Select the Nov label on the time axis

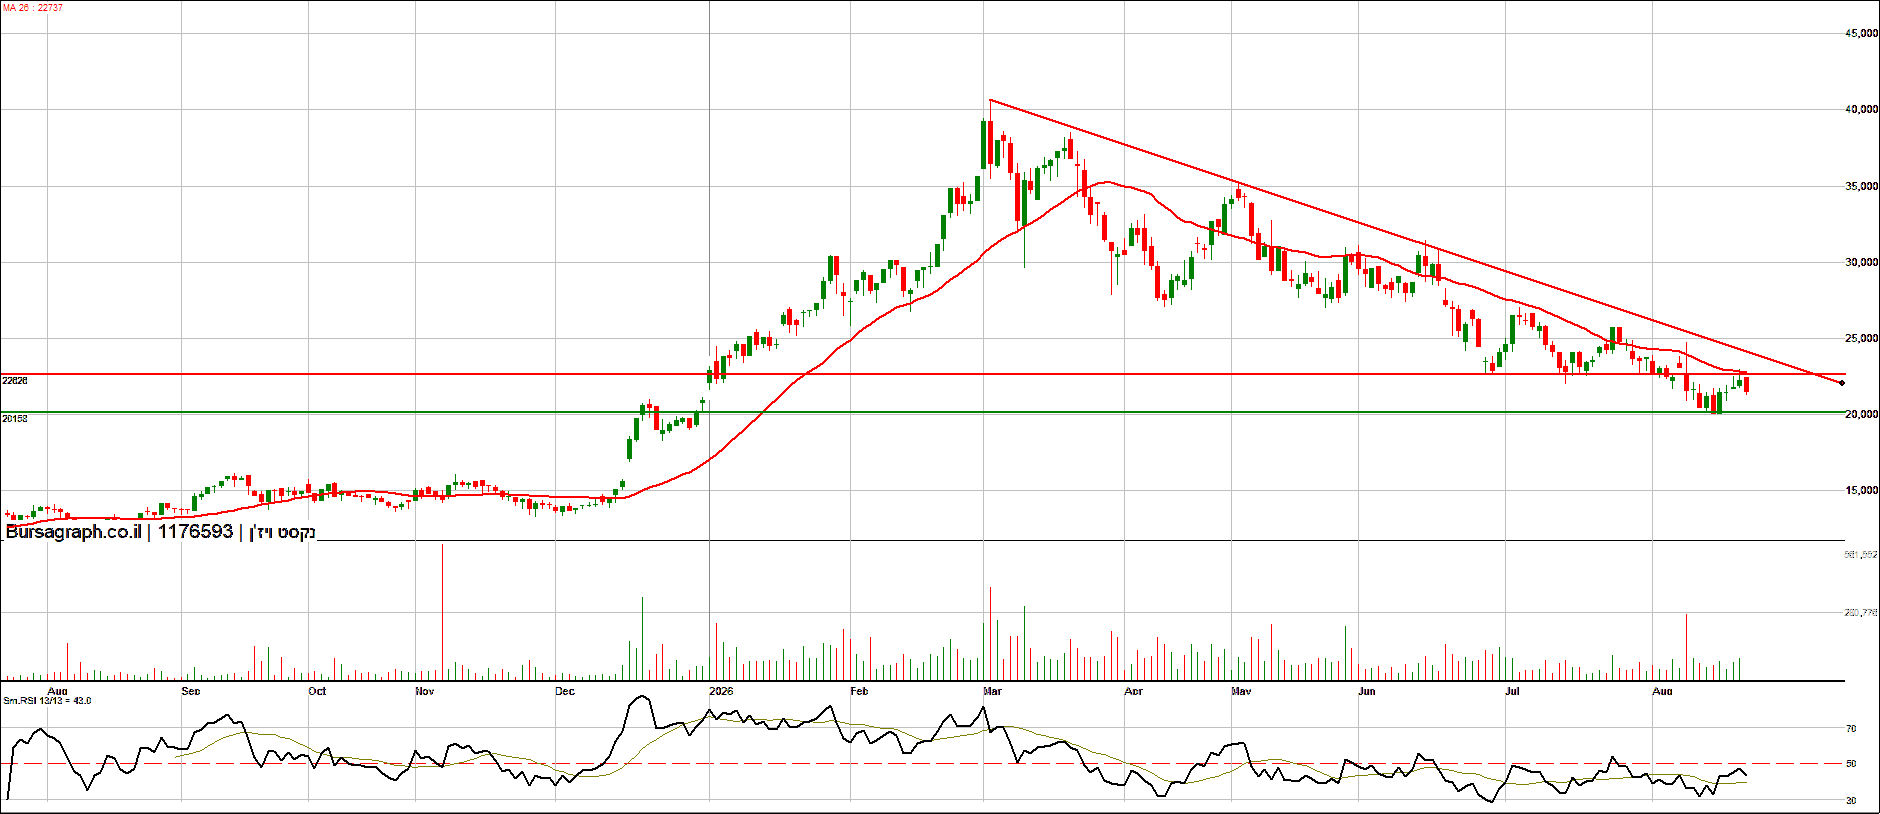pyautogui.click(x=424, y=691)
